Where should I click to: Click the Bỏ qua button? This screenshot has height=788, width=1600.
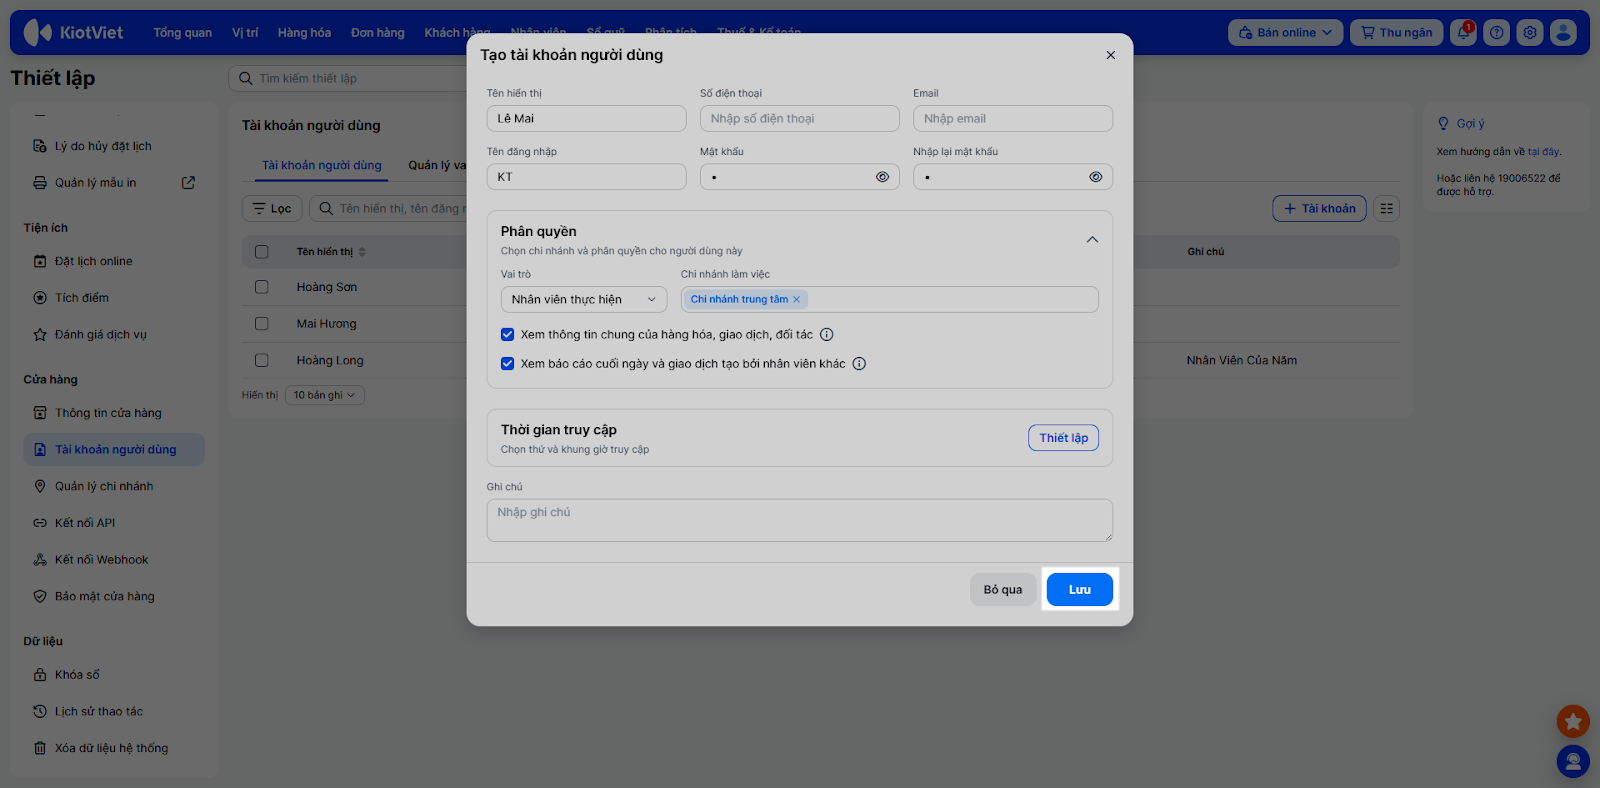[x=1003, y=590]
